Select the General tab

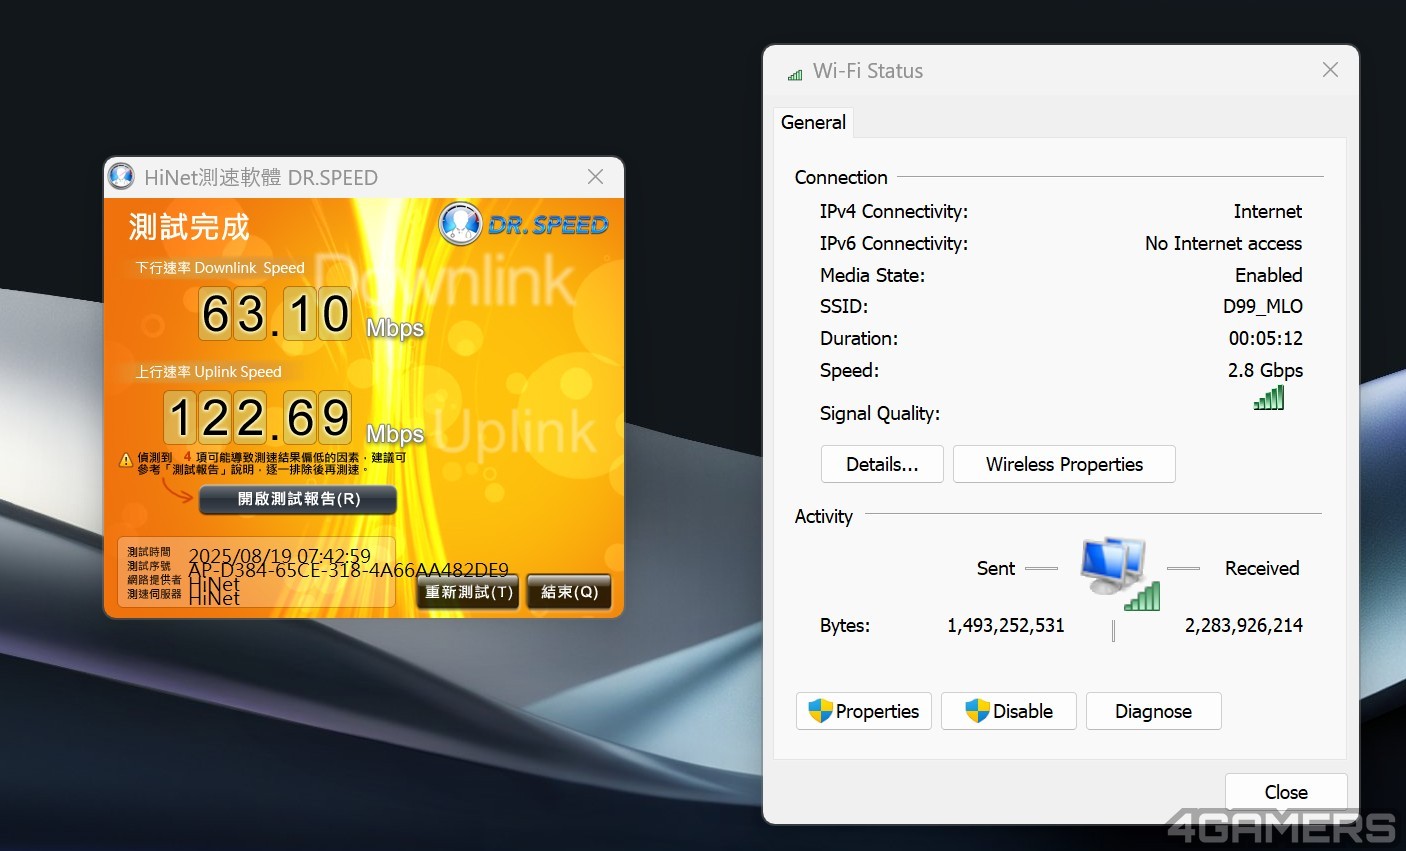click(x=813, y=122)
